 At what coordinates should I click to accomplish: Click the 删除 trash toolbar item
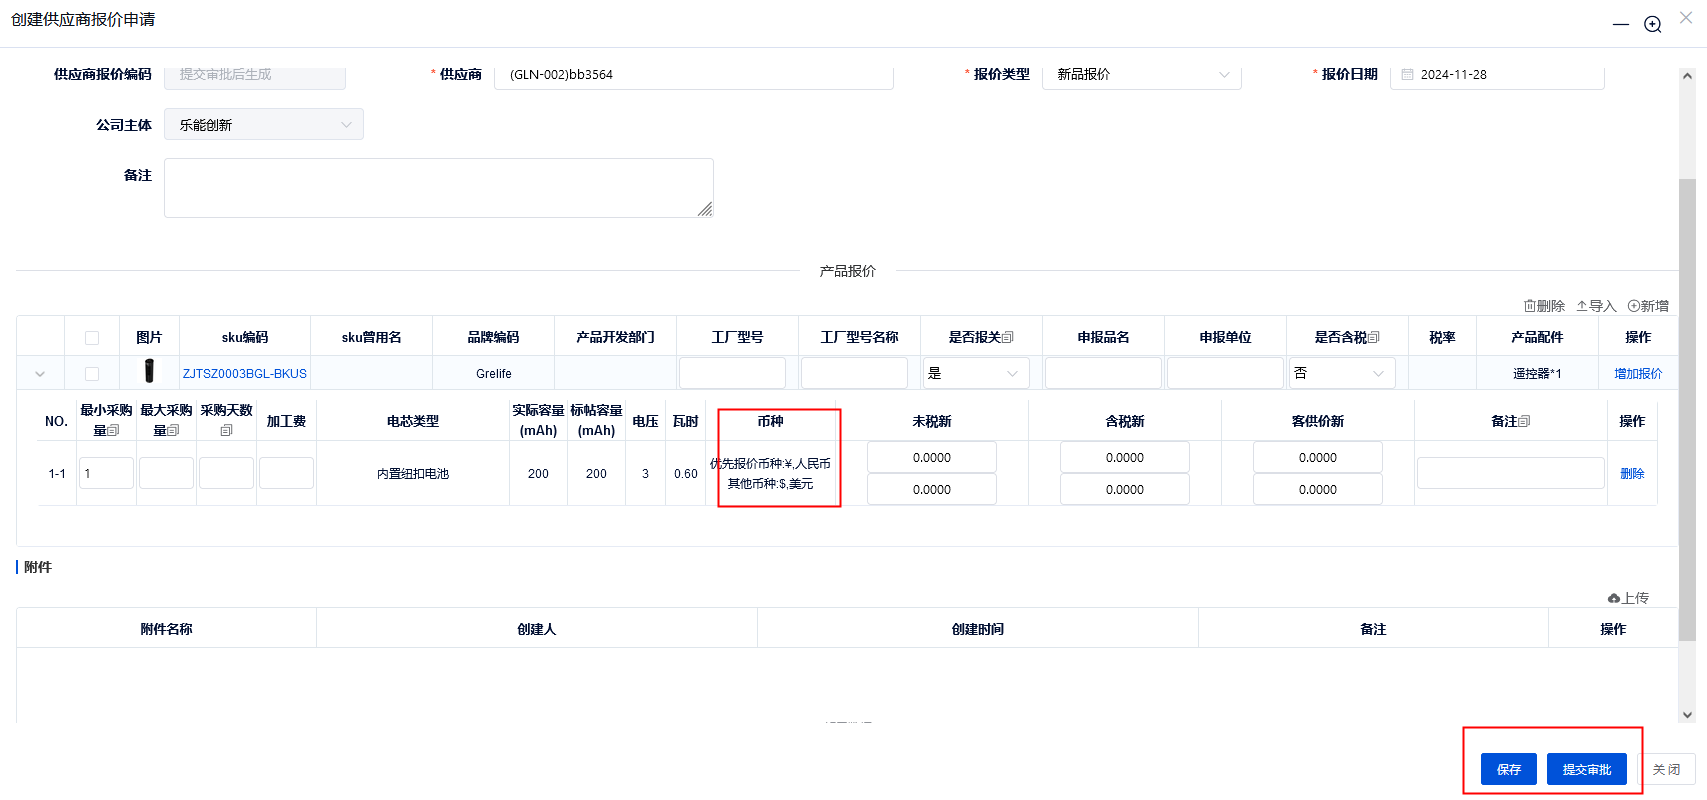pos(1544,306)
